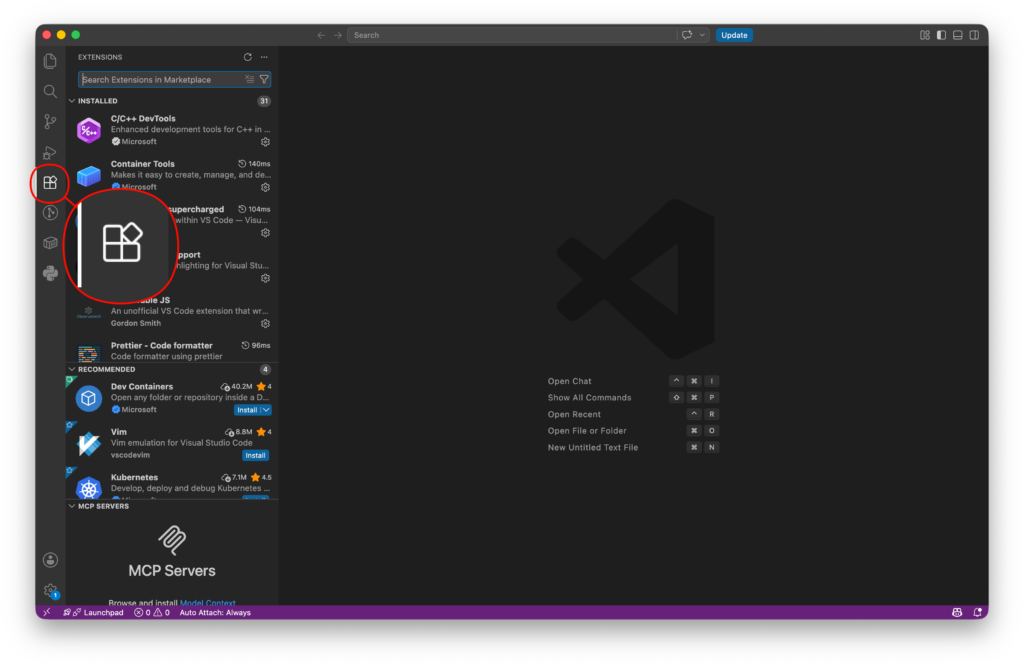Viewport: 1024px width, 666px height.
Task: Clear extensions search results
Action: (249, 79)
